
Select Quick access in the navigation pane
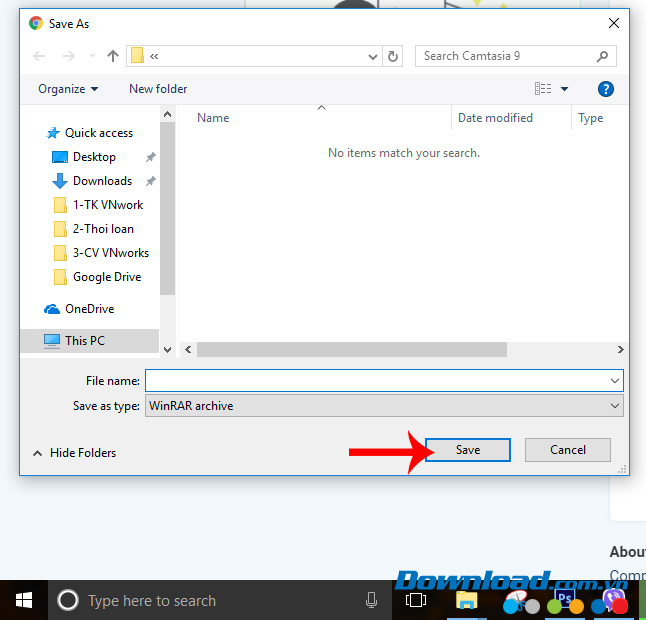[90, 133]
